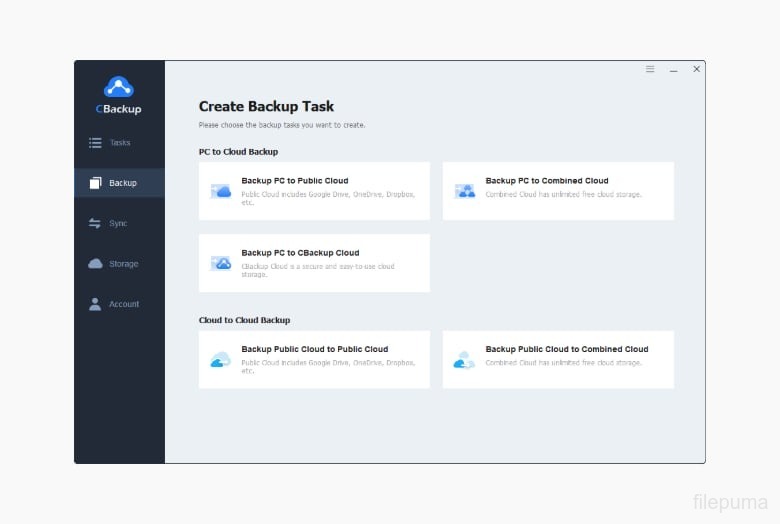Open the Tasks tab label
Image resolution: width=780 pixels, height=524 pixels.
(x=120, y=143)
